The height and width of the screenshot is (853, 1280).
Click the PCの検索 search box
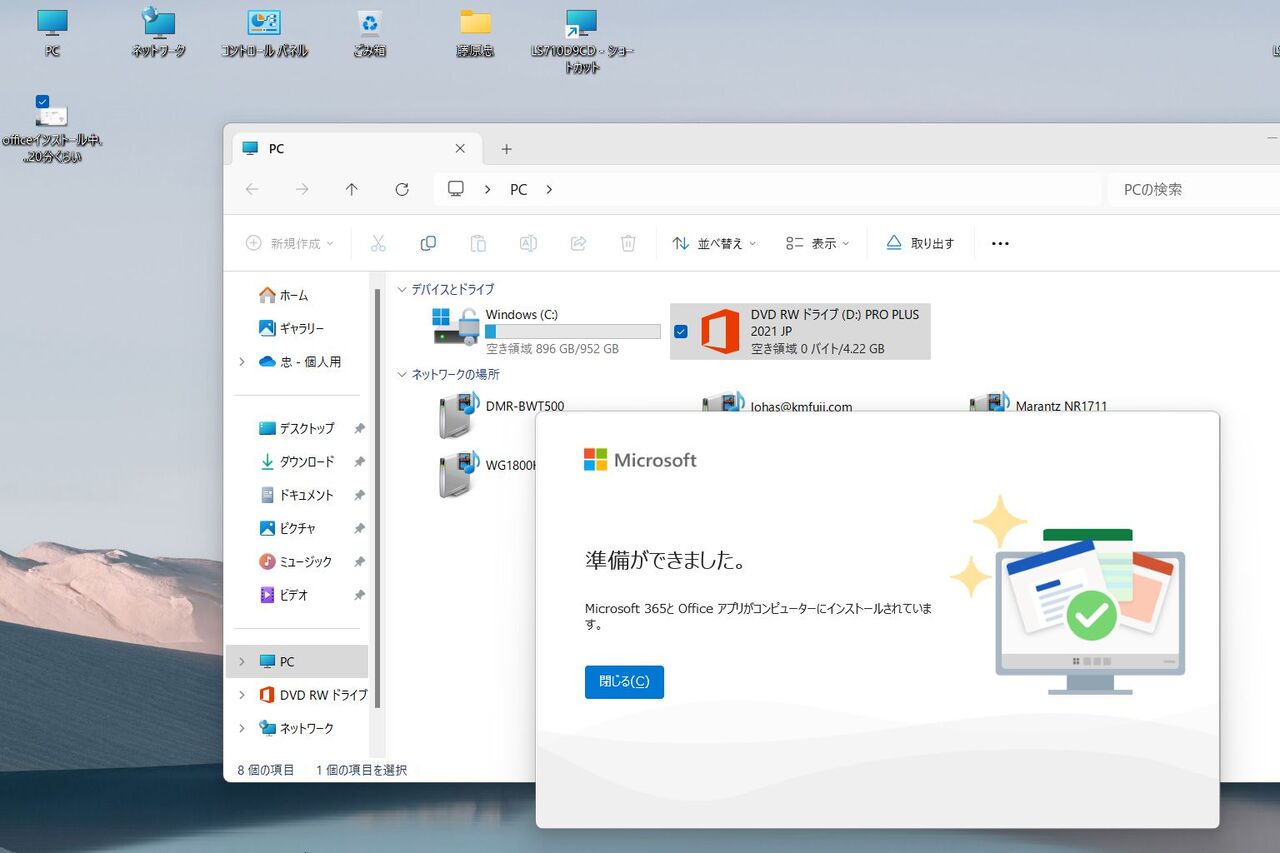[x=1194, y=189]
